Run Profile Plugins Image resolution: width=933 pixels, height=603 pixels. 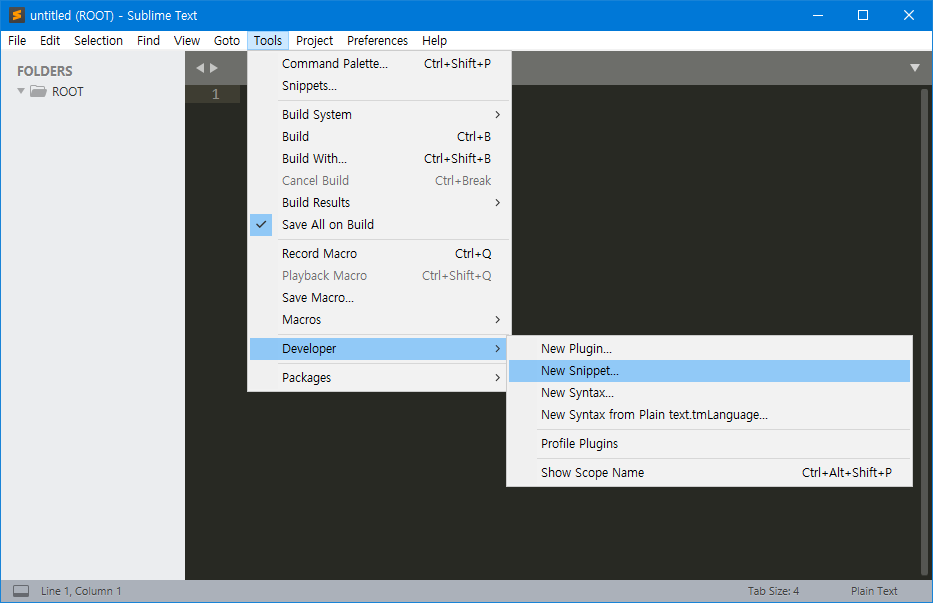(709, 443)
